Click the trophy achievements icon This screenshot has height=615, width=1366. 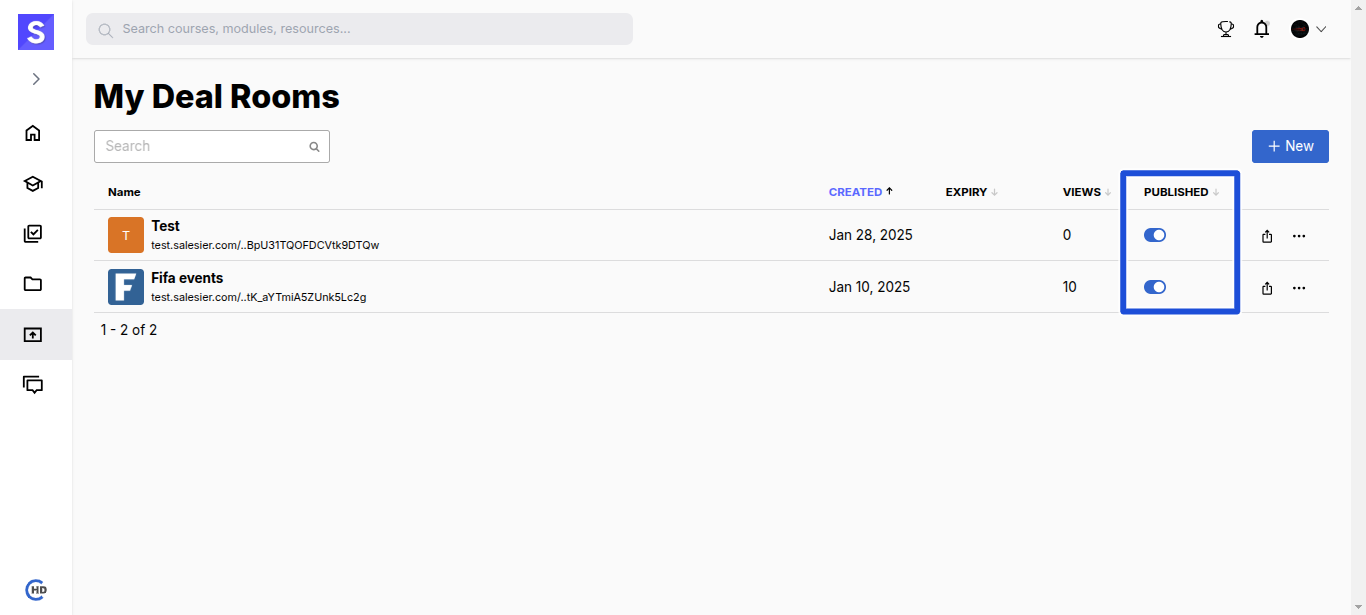(1226, 29)
